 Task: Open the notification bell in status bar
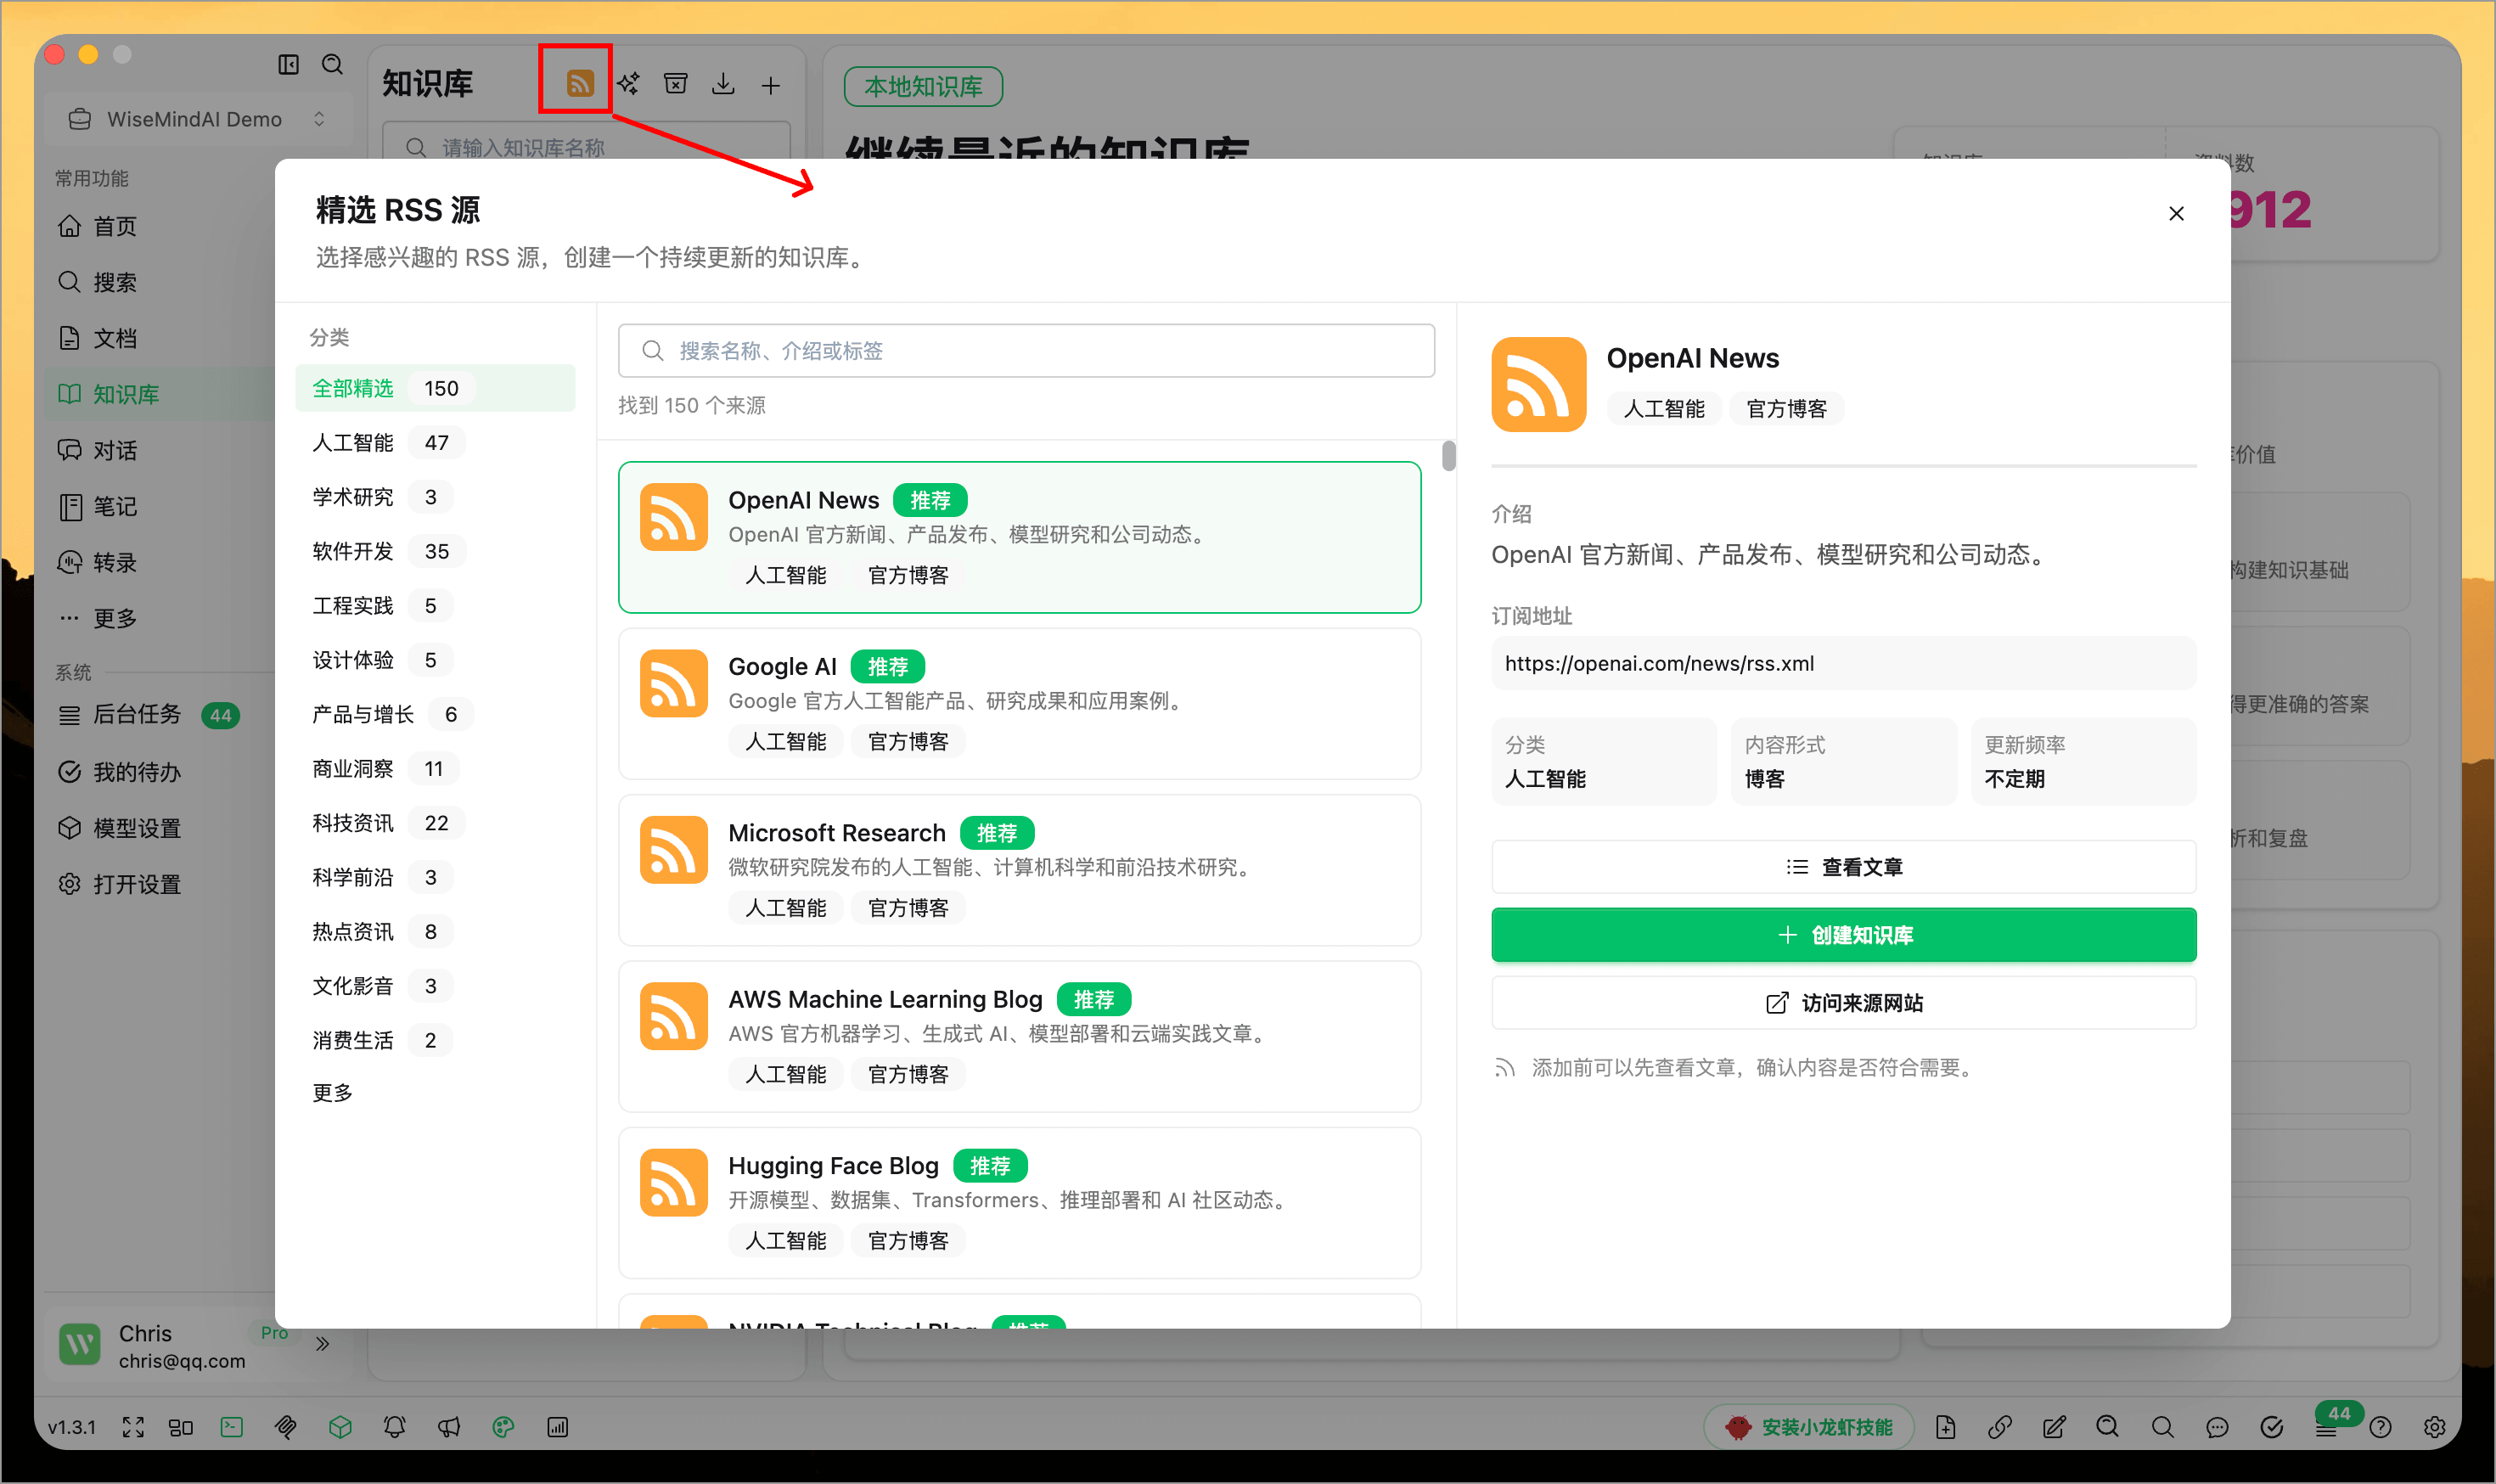click(x=395, y=1427)
